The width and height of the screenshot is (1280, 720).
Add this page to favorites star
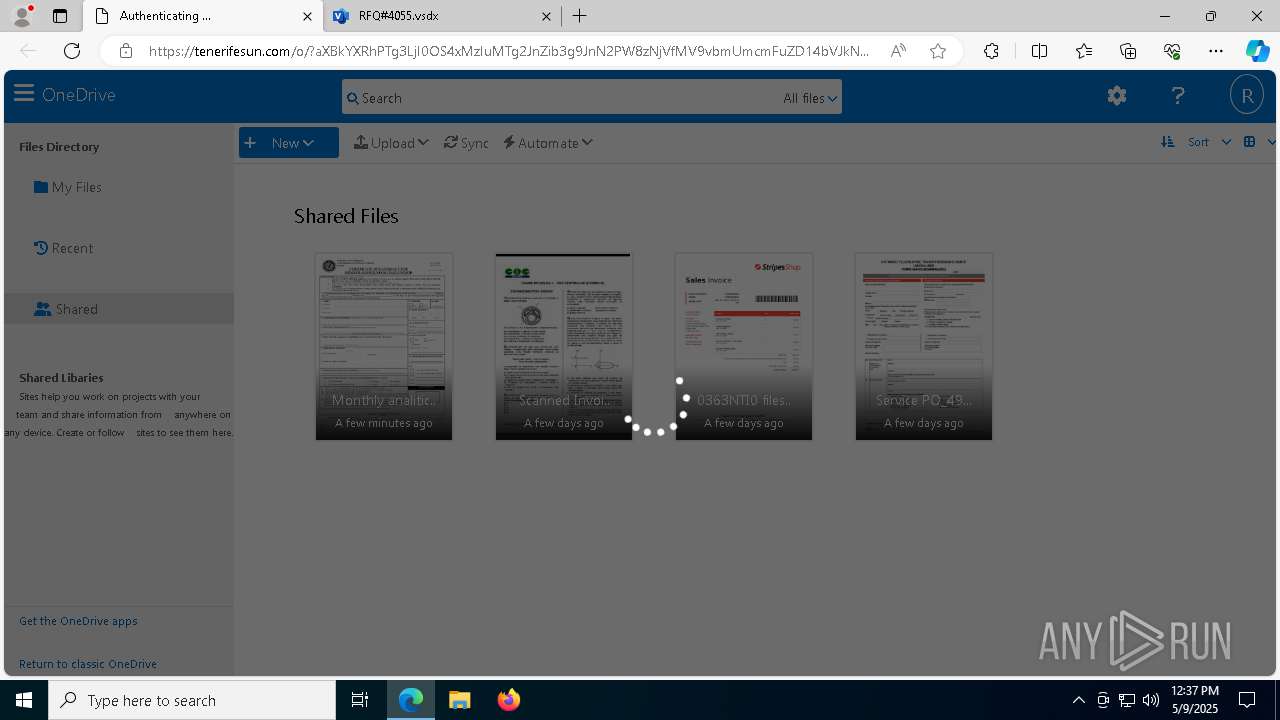938,51
